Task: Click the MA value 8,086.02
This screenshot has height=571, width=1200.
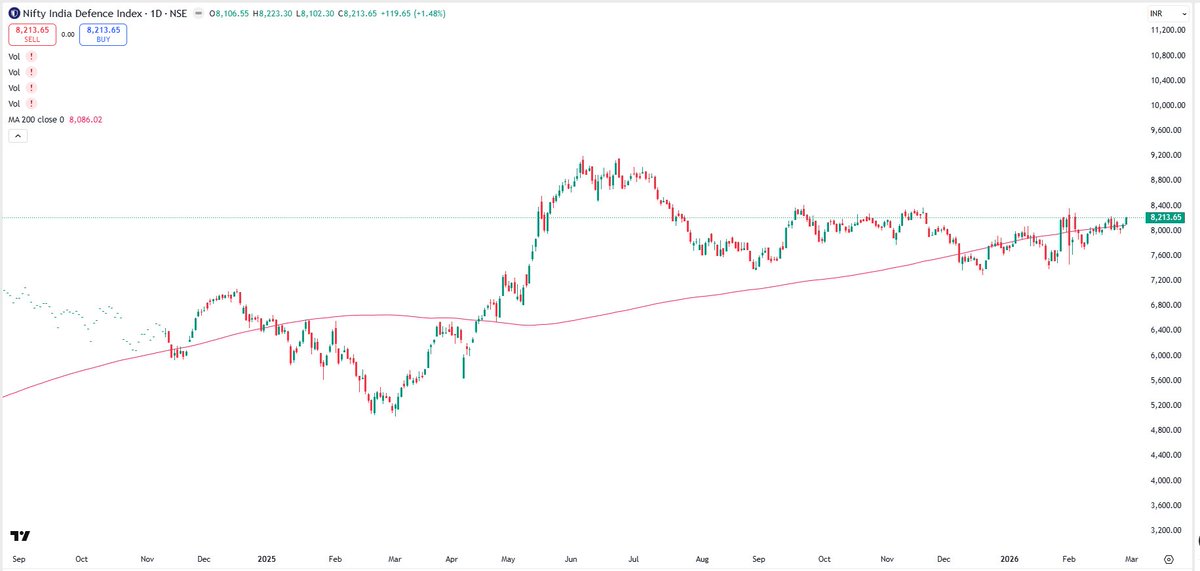Action: tap(86, 120)
